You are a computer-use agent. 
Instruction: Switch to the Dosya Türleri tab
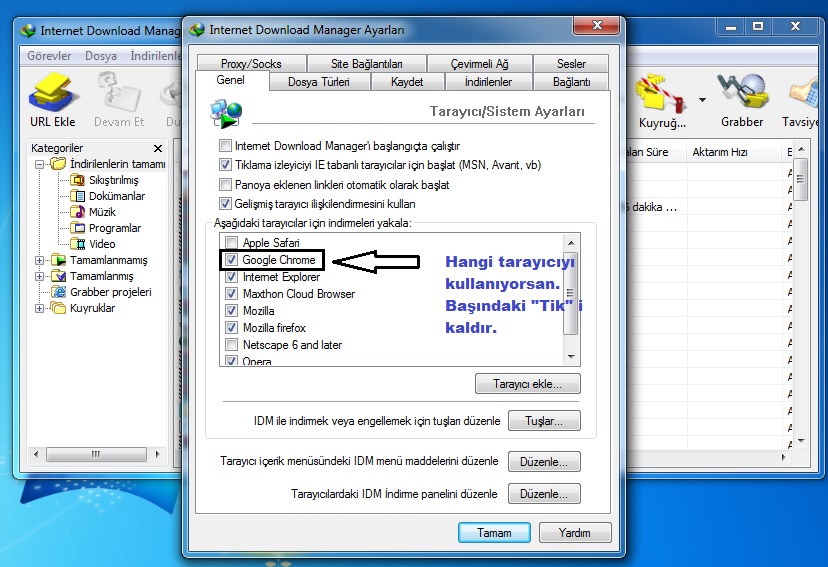[319, 82]
